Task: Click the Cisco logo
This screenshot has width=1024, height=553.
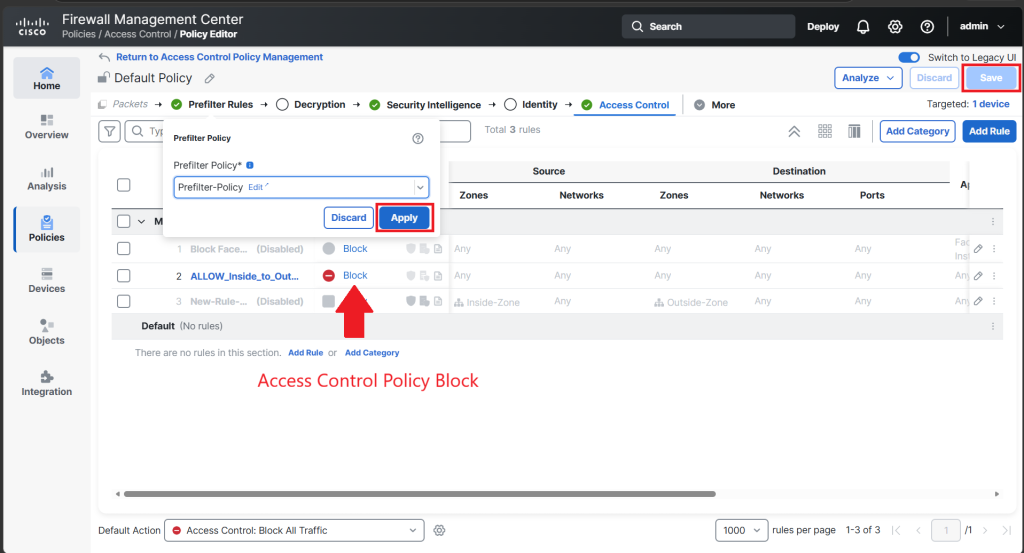Action: pyautogui.click(x=32, y=27)
